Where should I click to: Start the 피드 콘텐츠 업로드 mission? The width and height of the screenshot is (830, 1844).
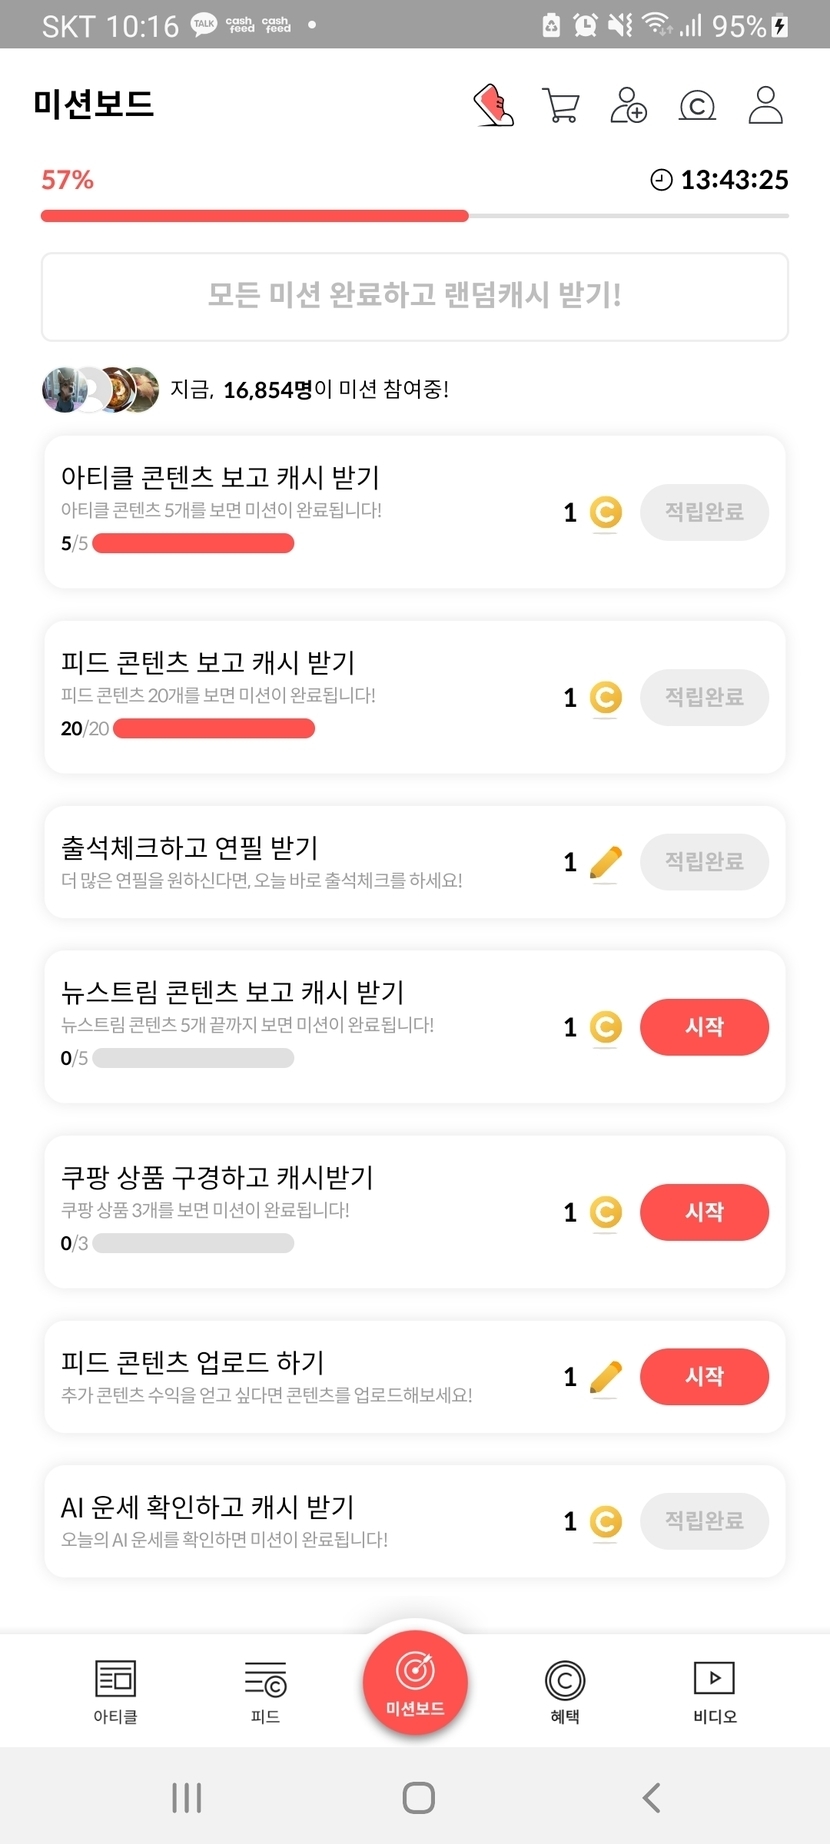point(704,1377)
